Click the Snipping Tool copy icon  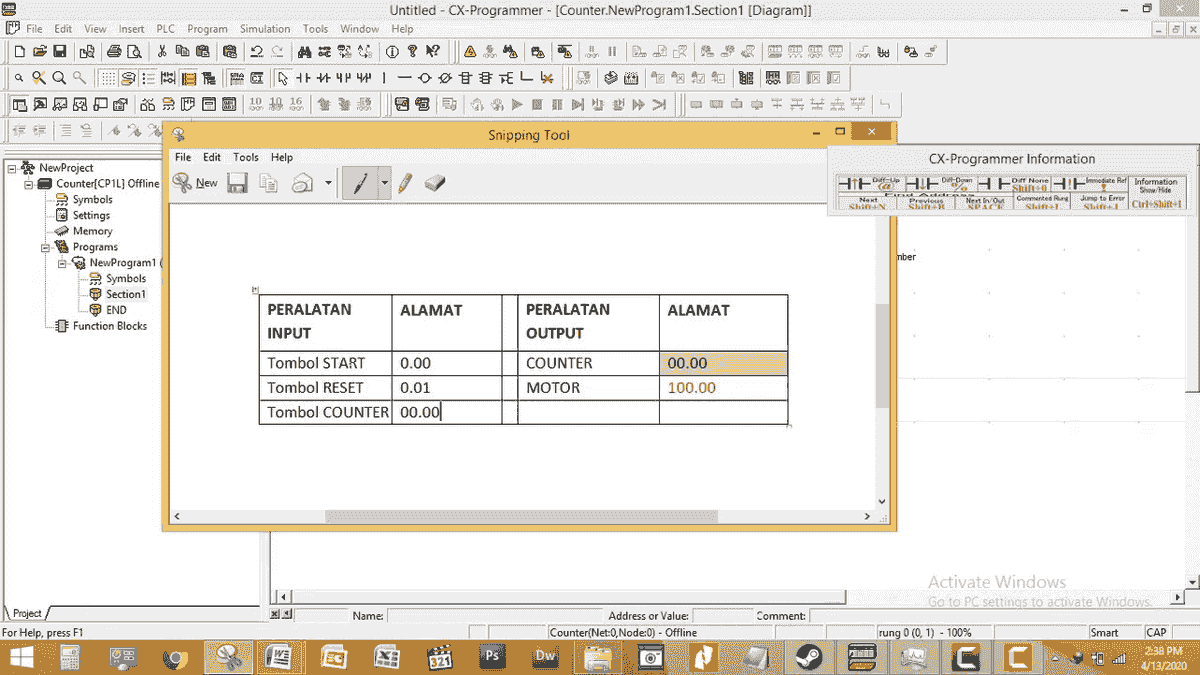pyautogui.click(x=268, y=183)
